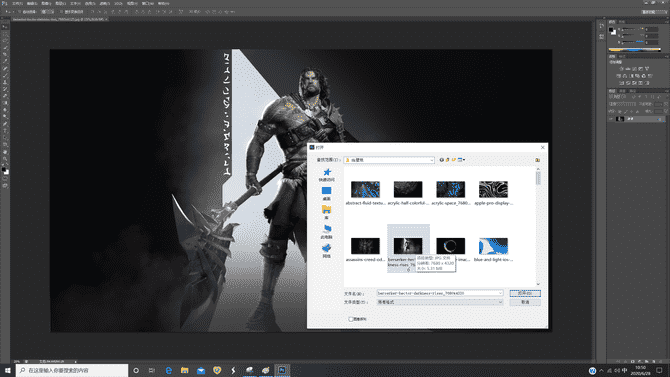The image size is (670, 377).
Task: Open the View Menu dropdown in dialog
Action: [x=461, y=160]
